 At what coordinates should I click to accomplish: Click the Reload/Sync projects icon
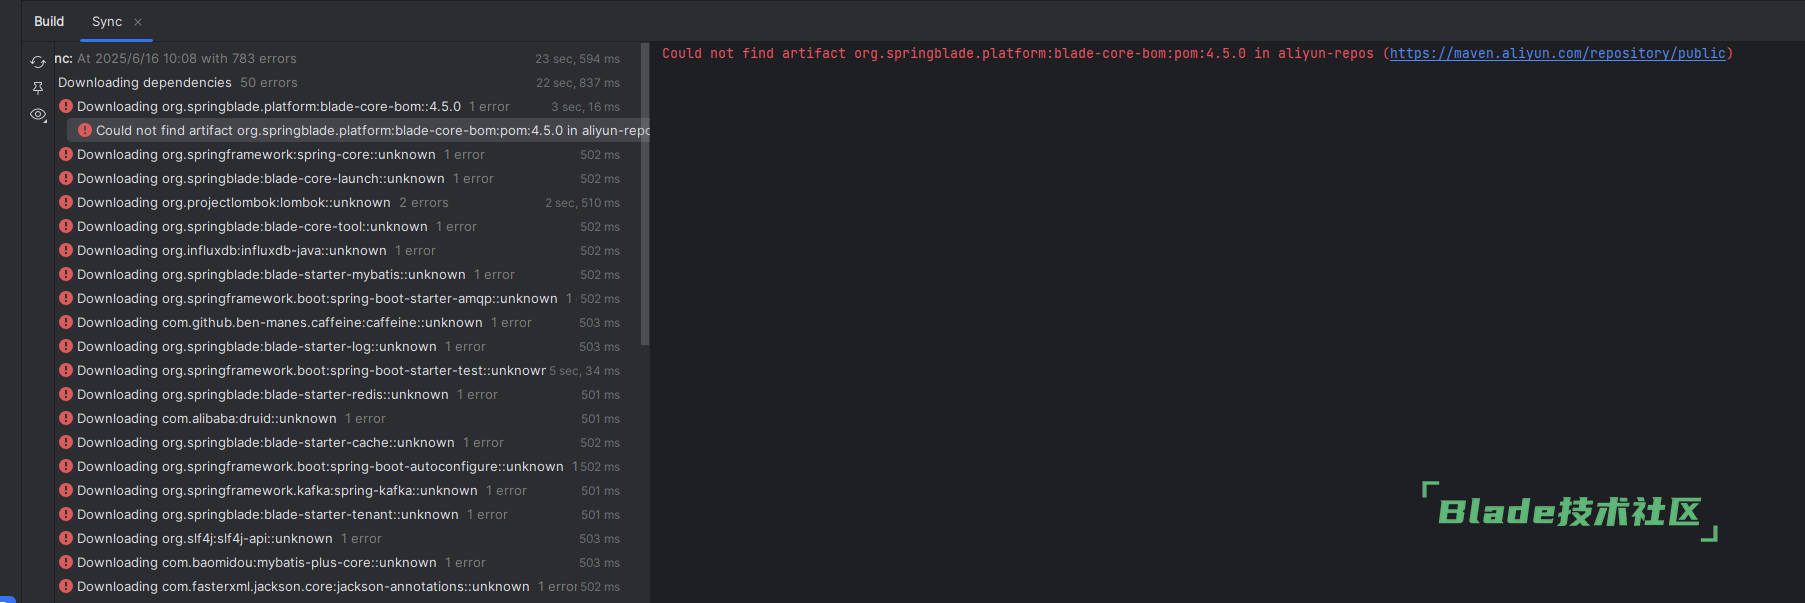[38, 62]
